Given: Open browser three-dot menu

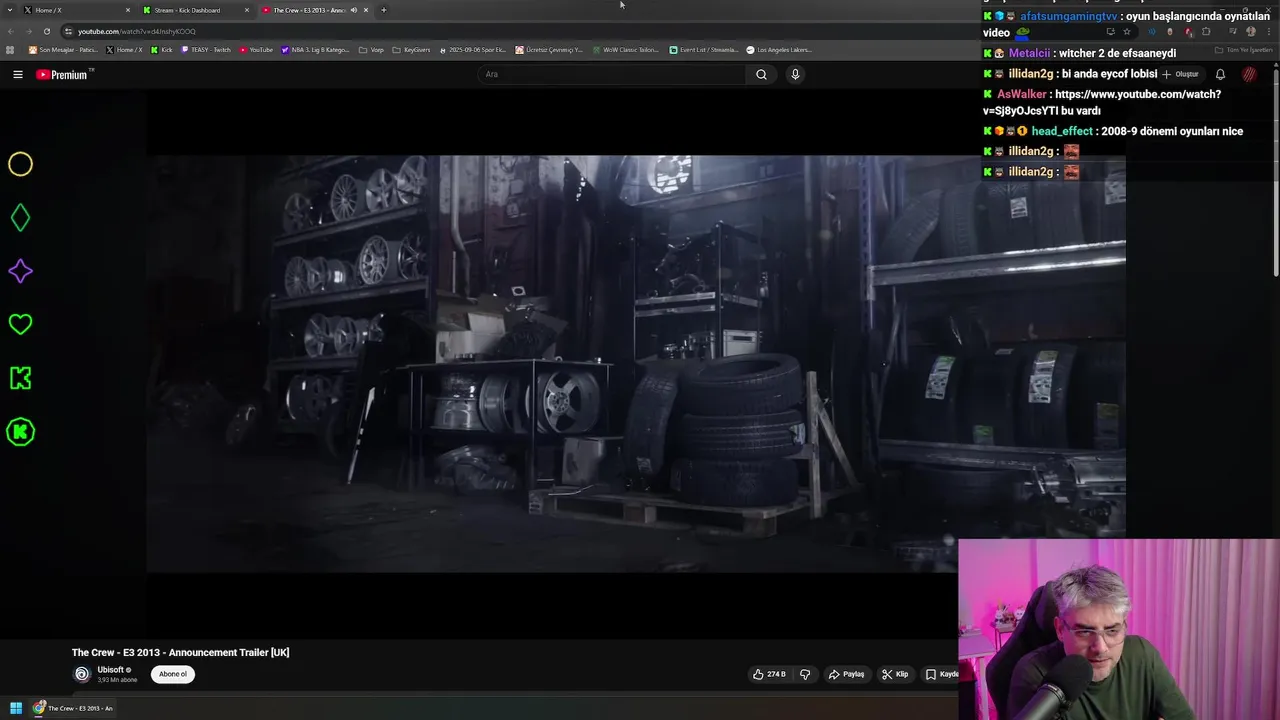Looking at the screenshot, I should pos(1271,31).
